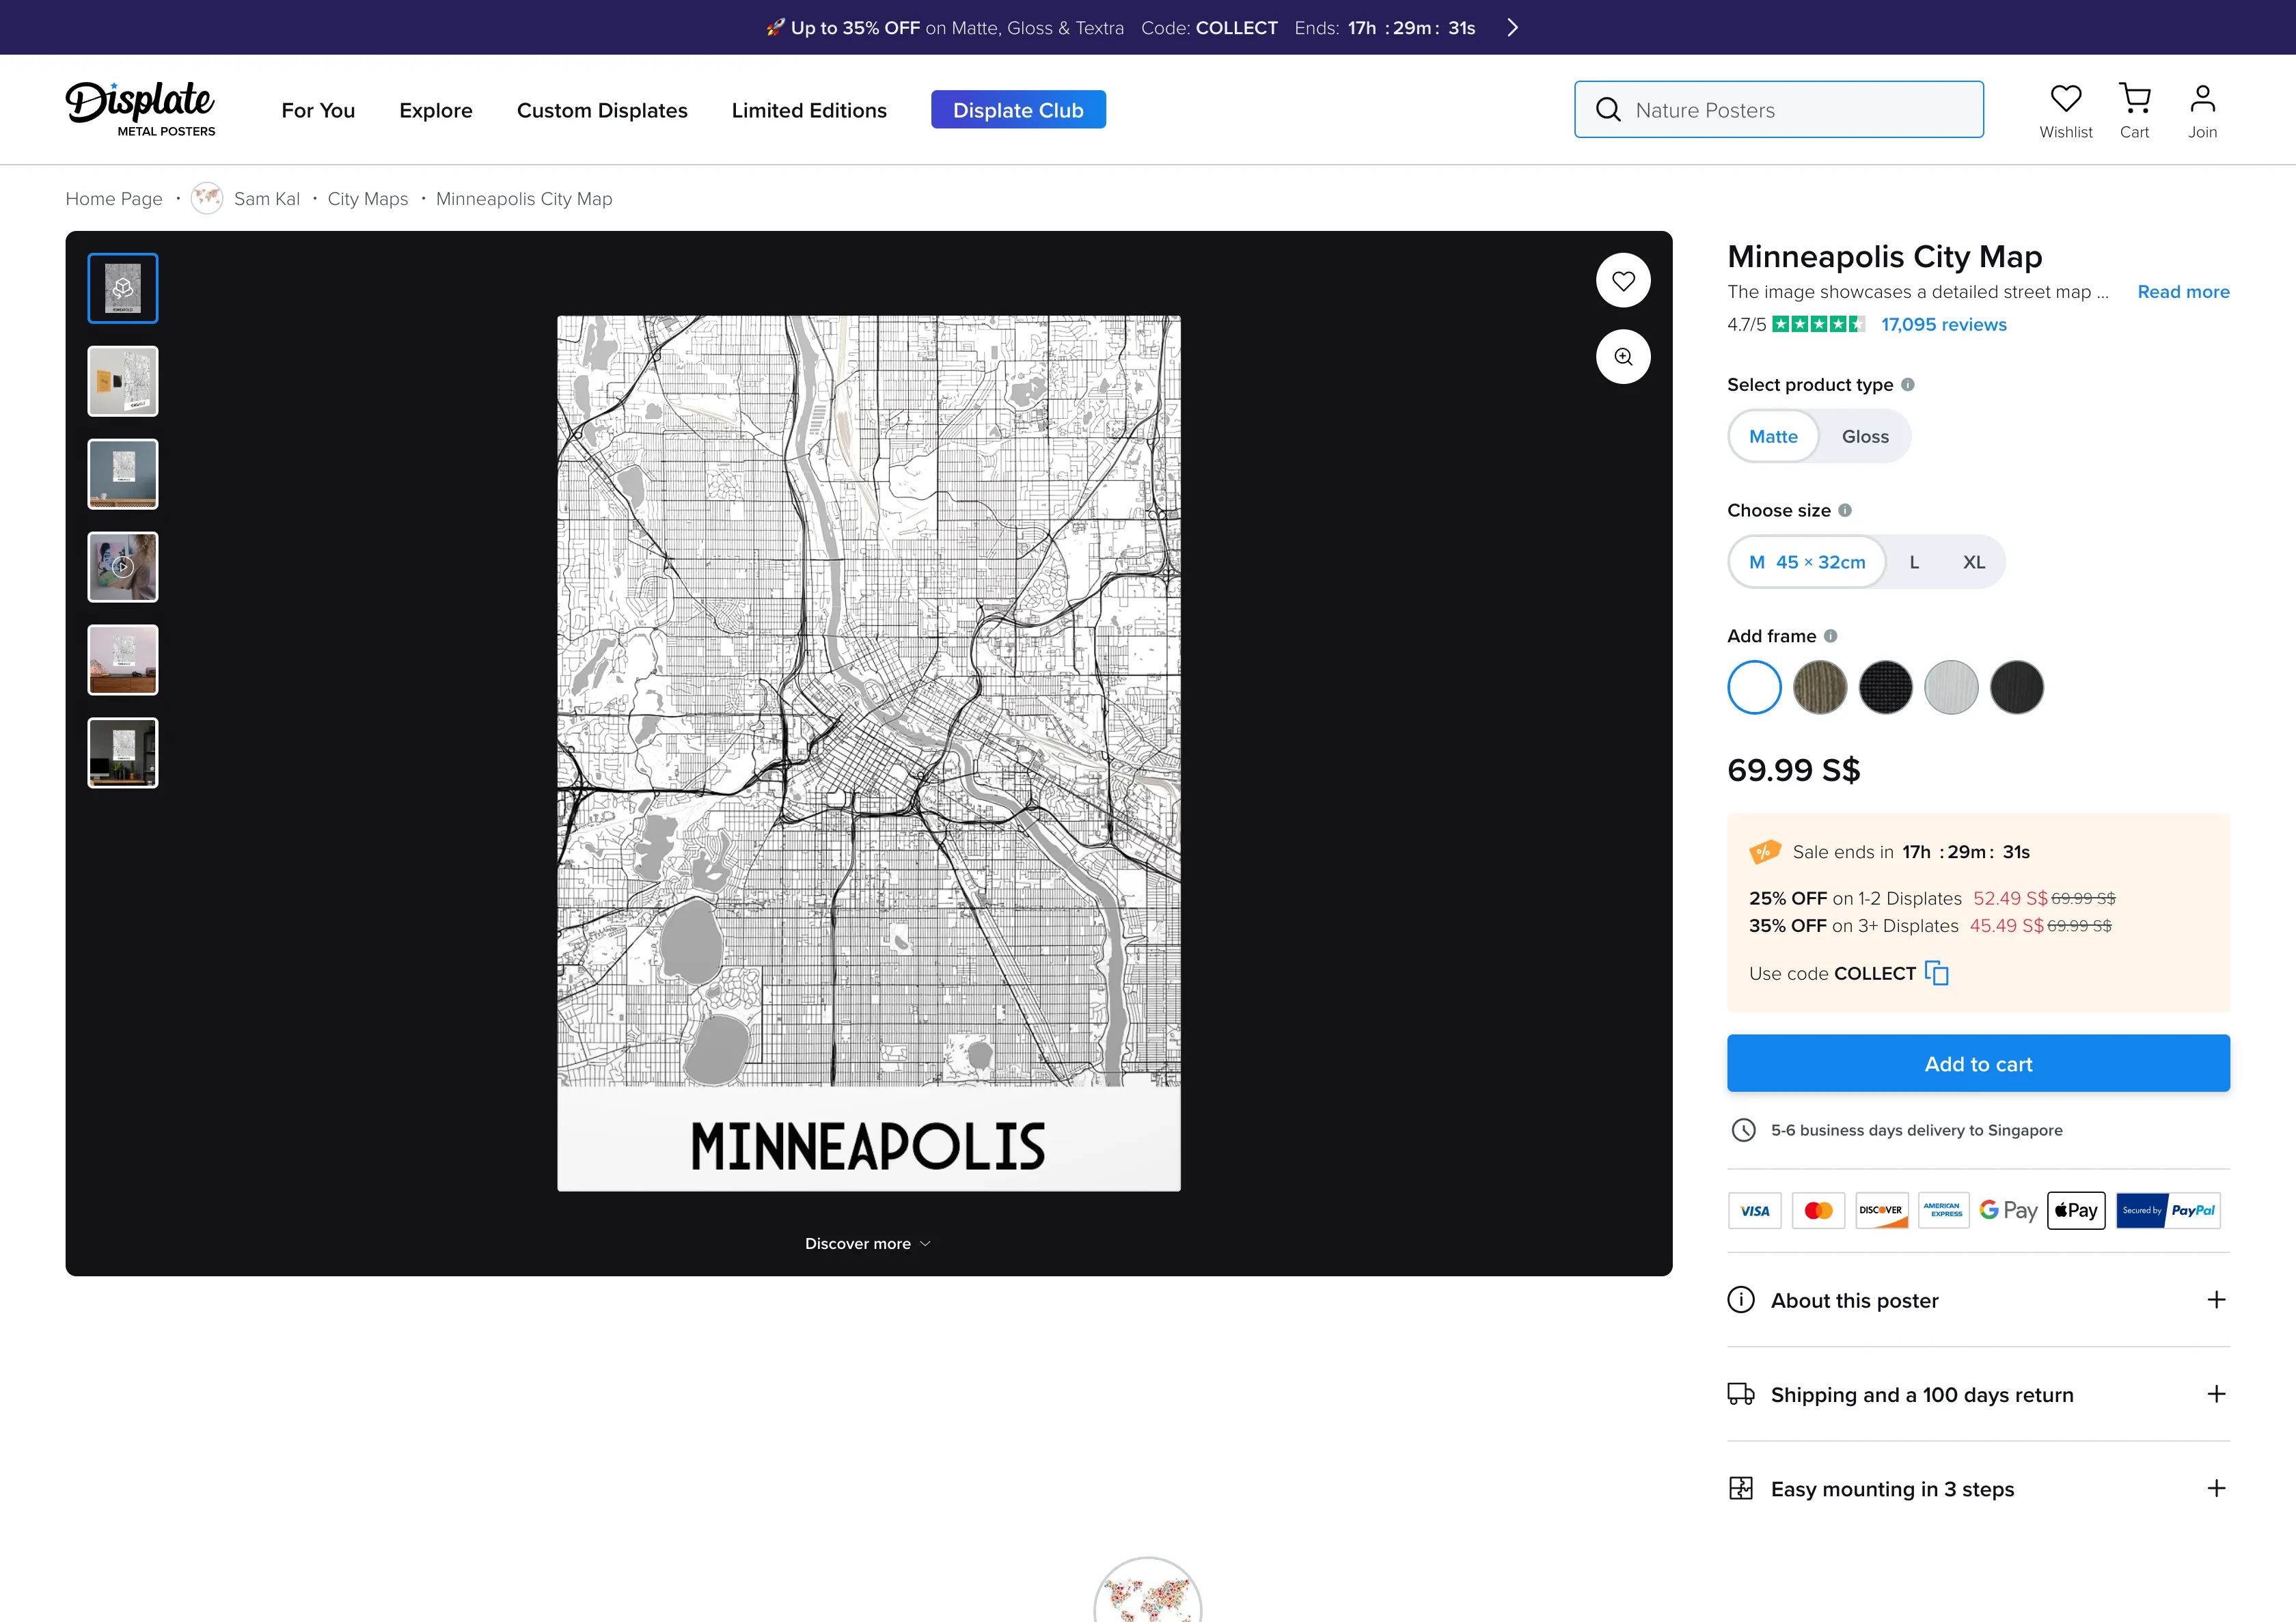
Task: Select the graphite frame swatch
Action: [2017, 688]
